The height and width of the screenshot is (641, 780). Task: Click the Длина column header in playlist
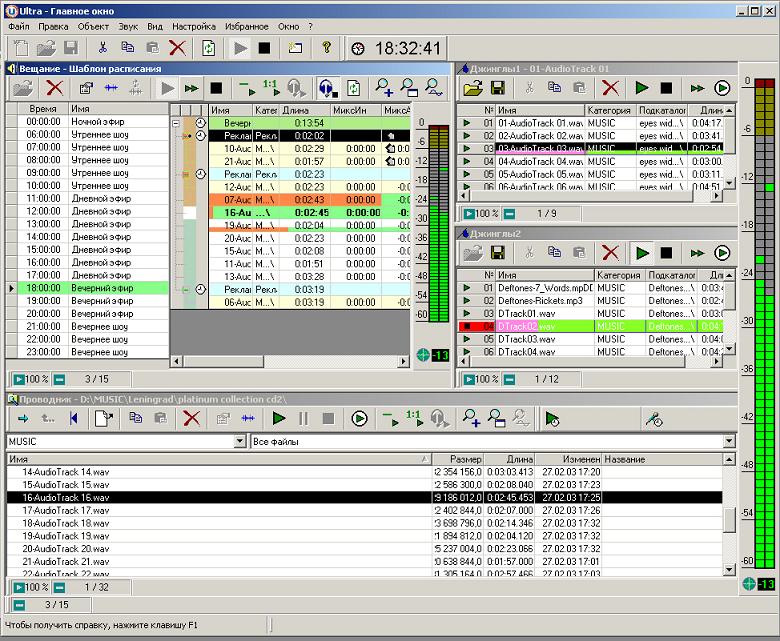click(x=305, y=110)
